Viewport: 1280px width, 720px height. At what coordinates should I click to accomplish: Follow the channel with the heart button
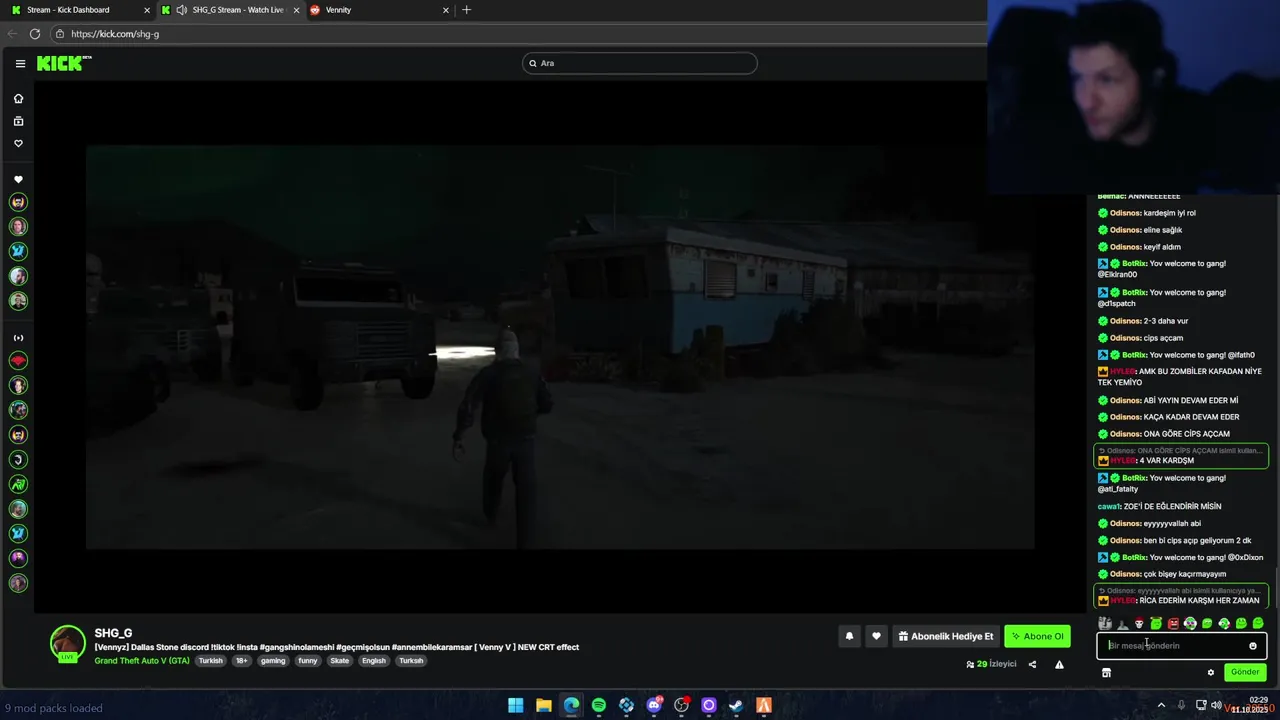tap(876, 636)
